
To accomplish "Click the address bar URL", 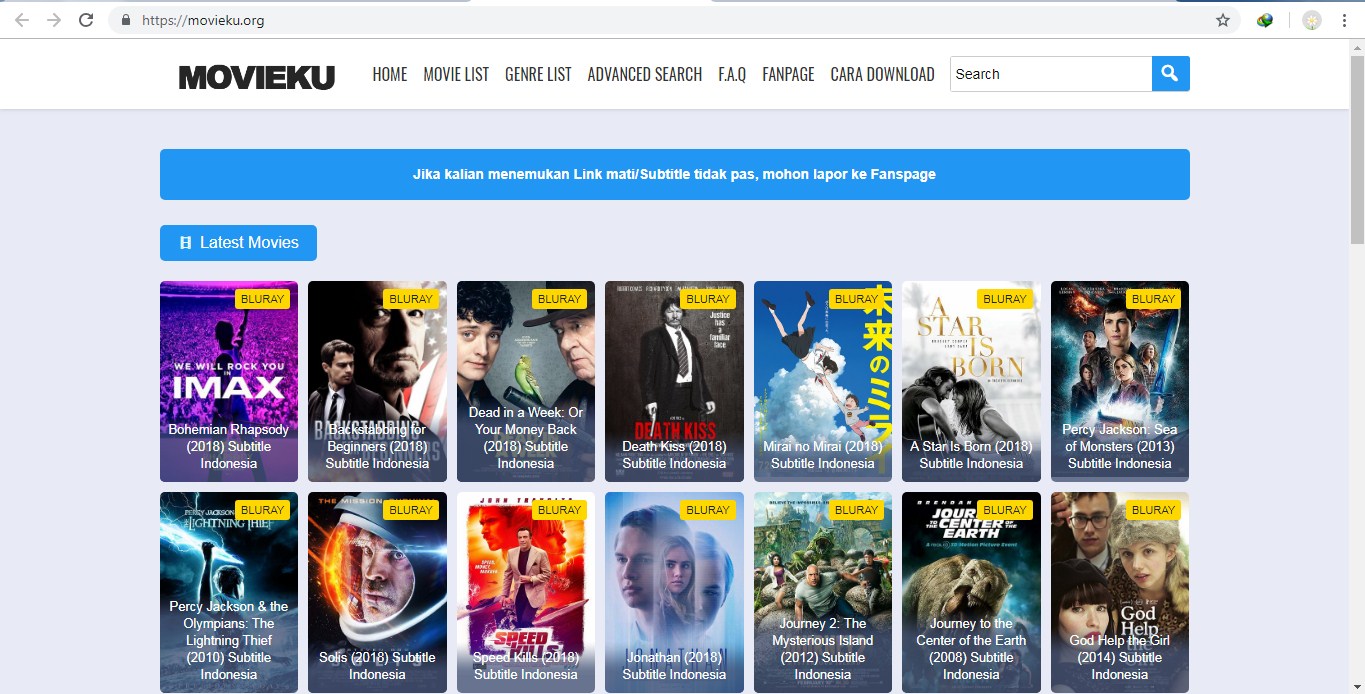I will pos(204,20).
